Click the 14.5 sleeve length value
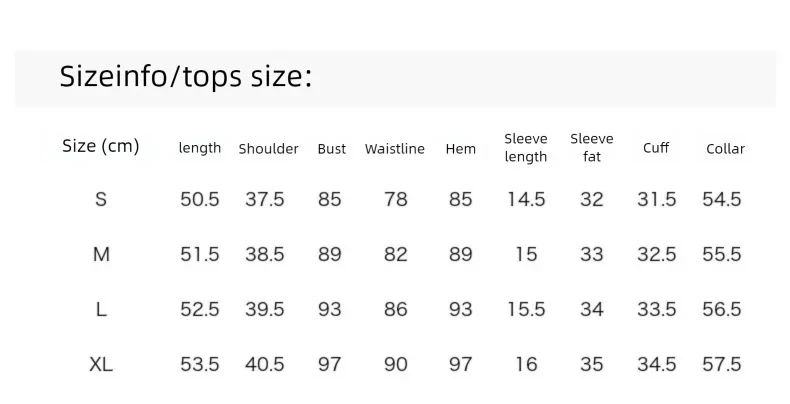 point(526,199)
